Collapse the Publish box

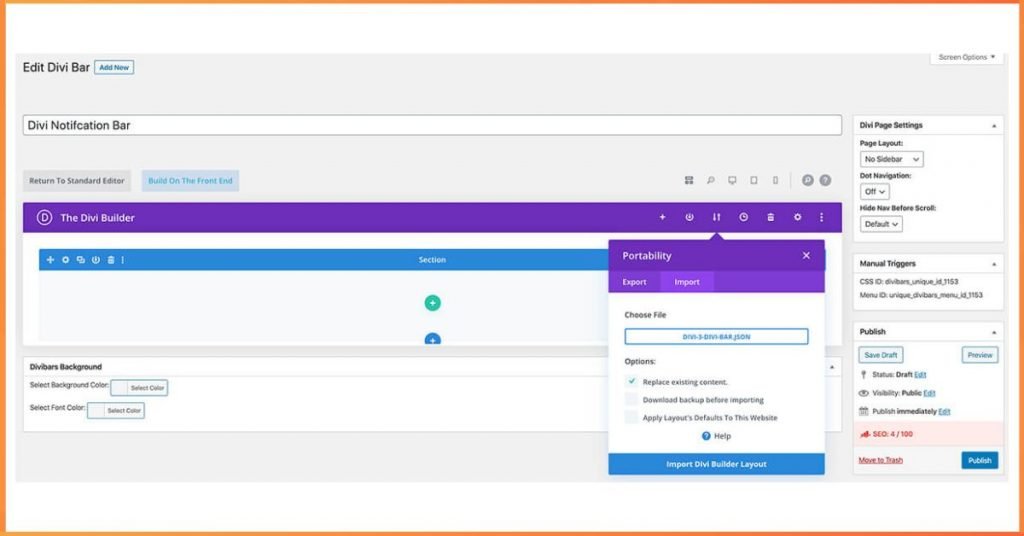click(x=994, y=332)
